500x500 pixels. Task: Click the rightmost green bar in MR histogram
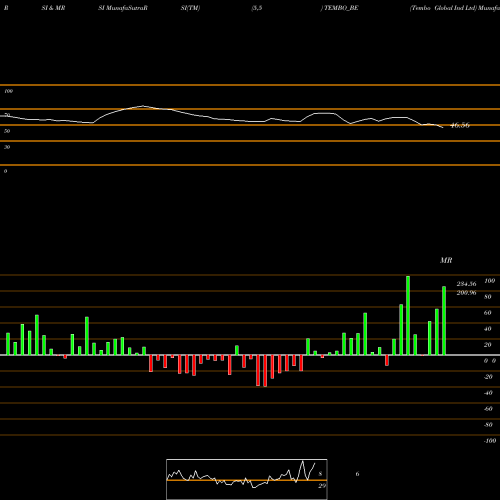point(444,321)
